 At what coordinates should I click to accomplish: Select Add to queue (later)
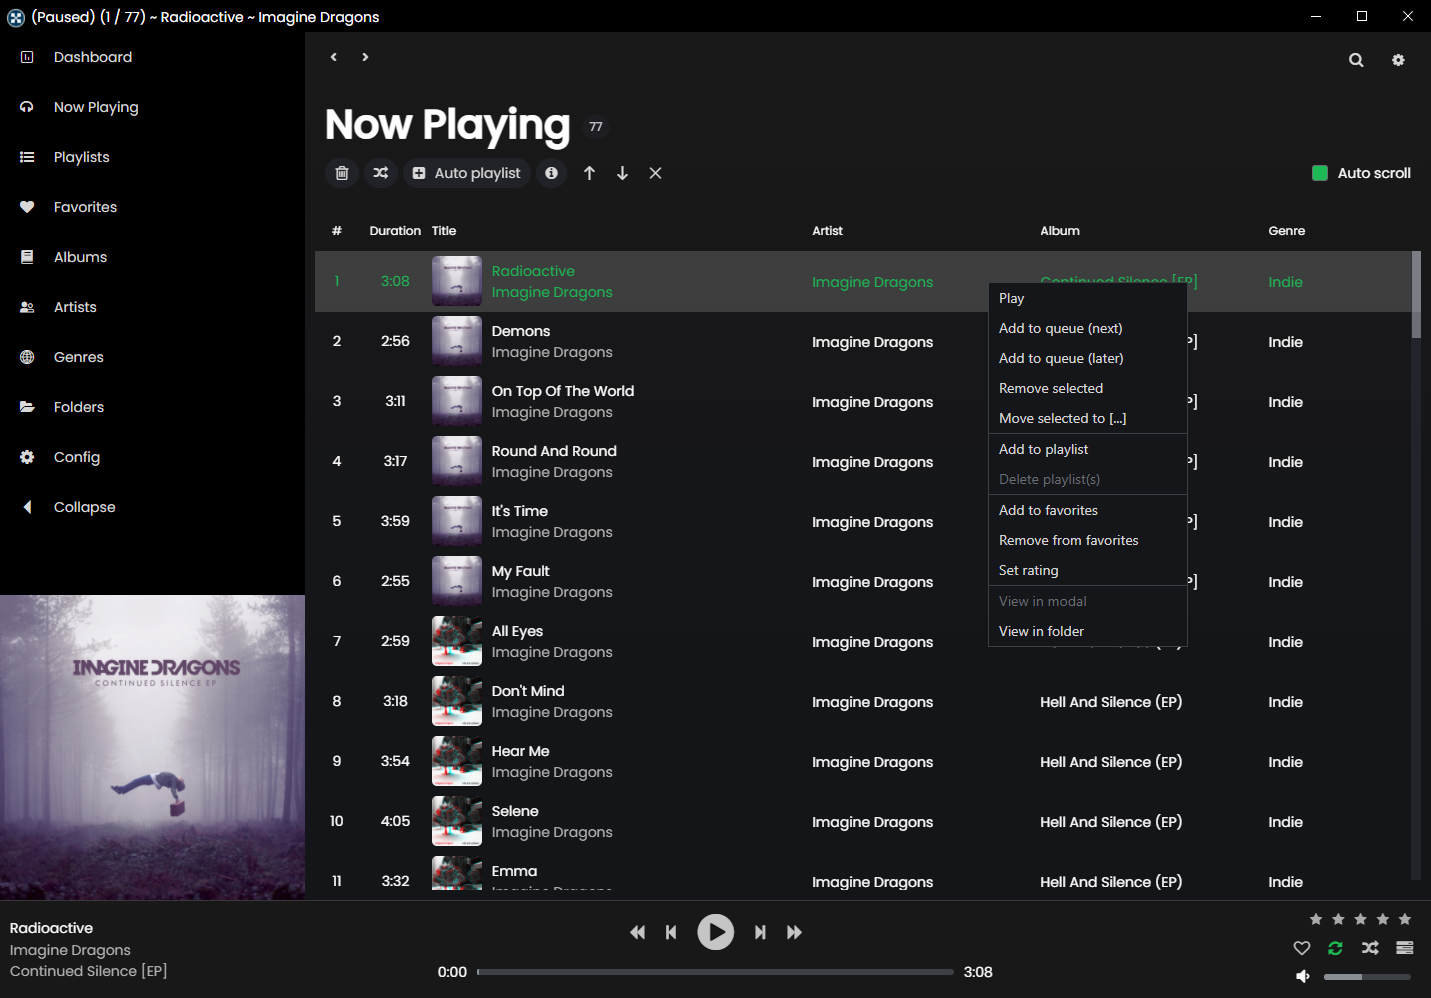(x=1088, y=358)
